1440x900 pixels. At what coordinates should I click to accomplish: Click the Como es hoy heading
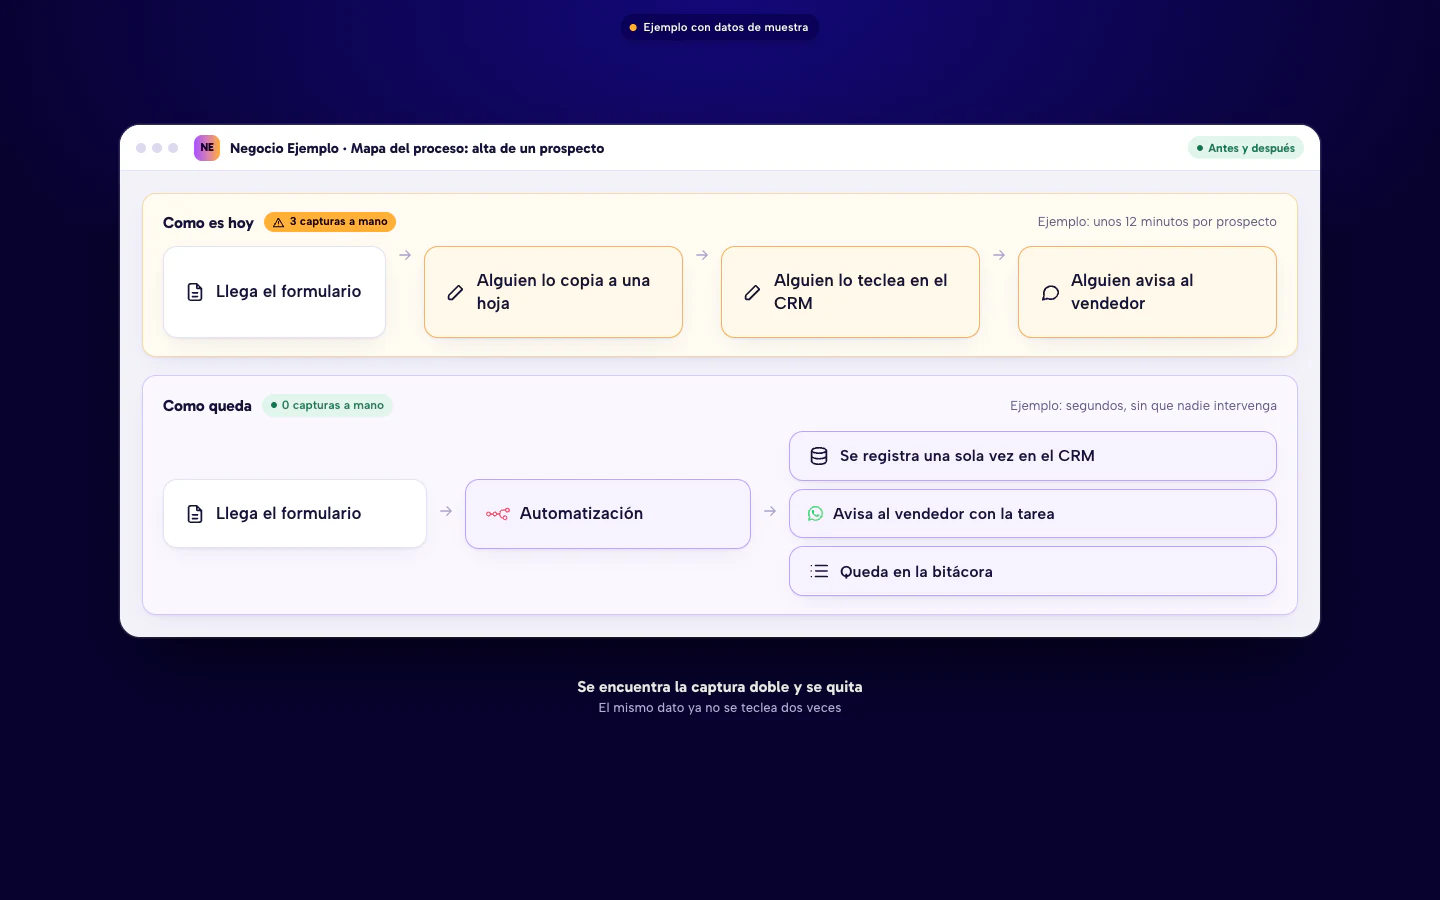tap(208, 223)
